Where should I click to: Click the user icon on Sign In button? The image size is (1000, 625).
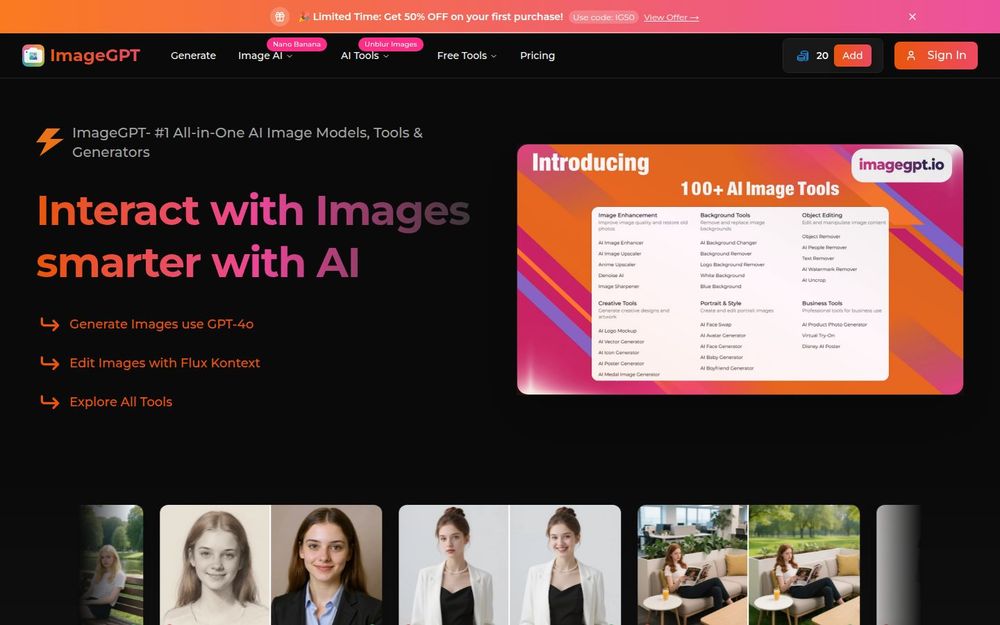909,55
